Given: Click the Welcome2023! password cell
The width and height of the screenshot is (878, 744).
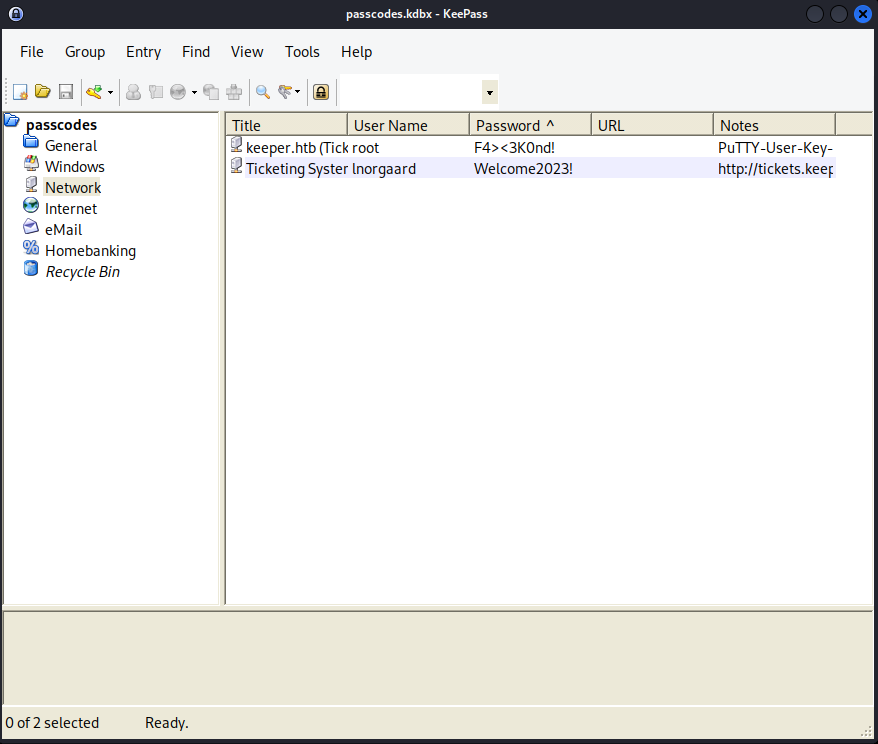Looking at the screenshot, I should [x=524, y=169].
